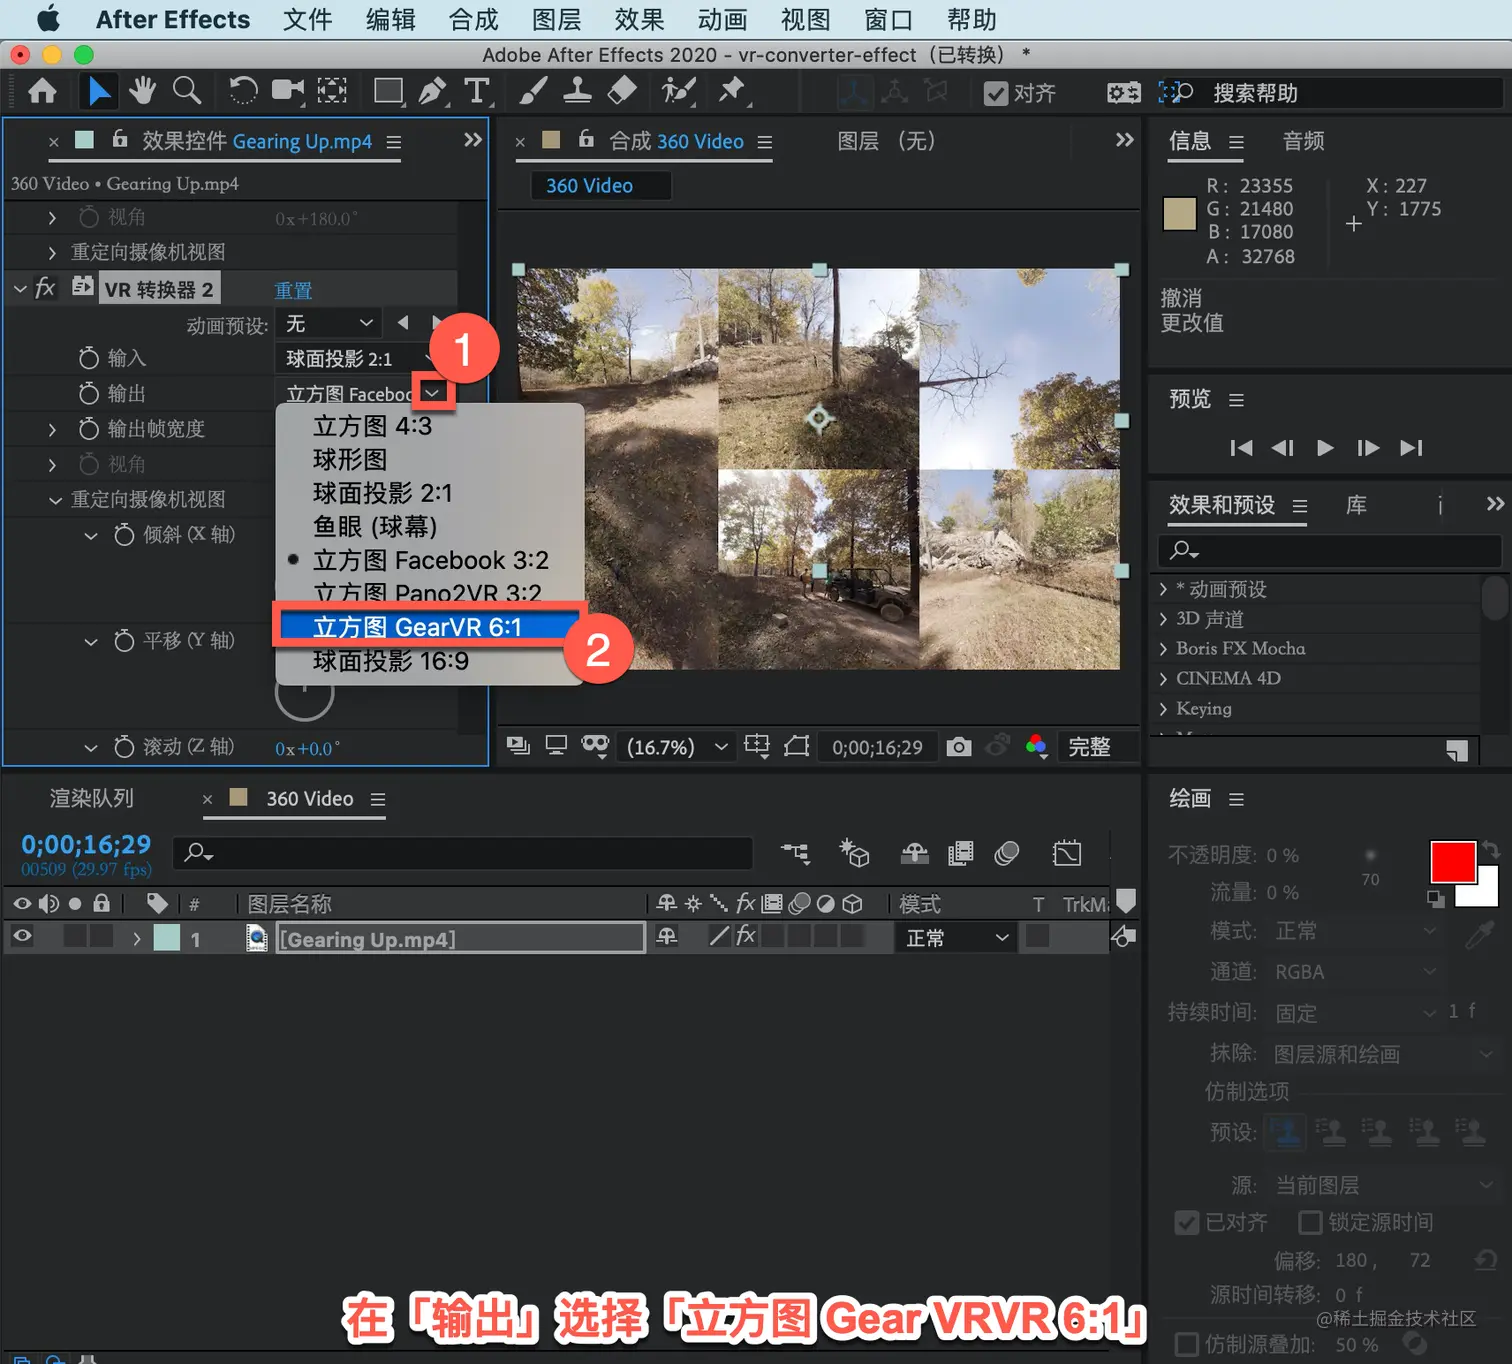Select the Zoom magnifier tool
This screenshot has width=1512, height=1364.
click(x=187, y=91)
